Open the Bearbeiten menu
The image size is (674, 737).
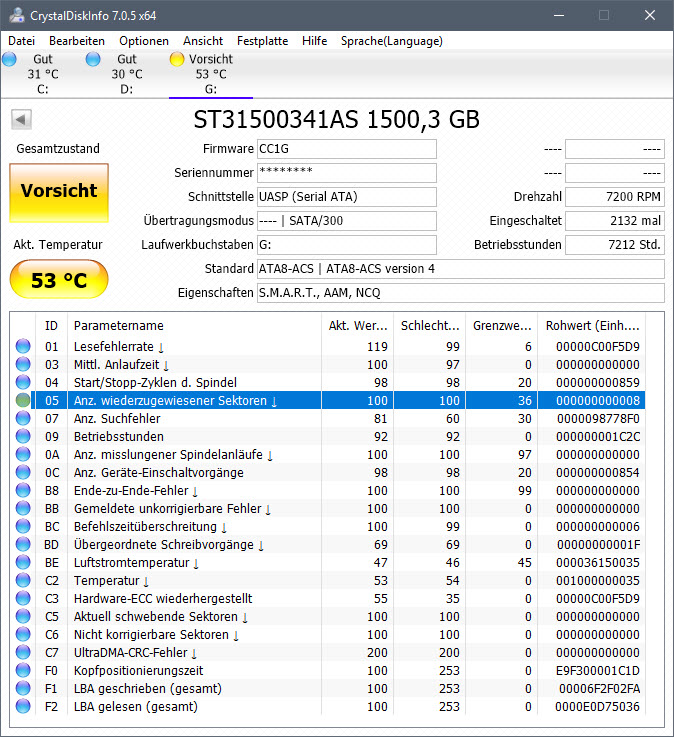pos(77,41)
